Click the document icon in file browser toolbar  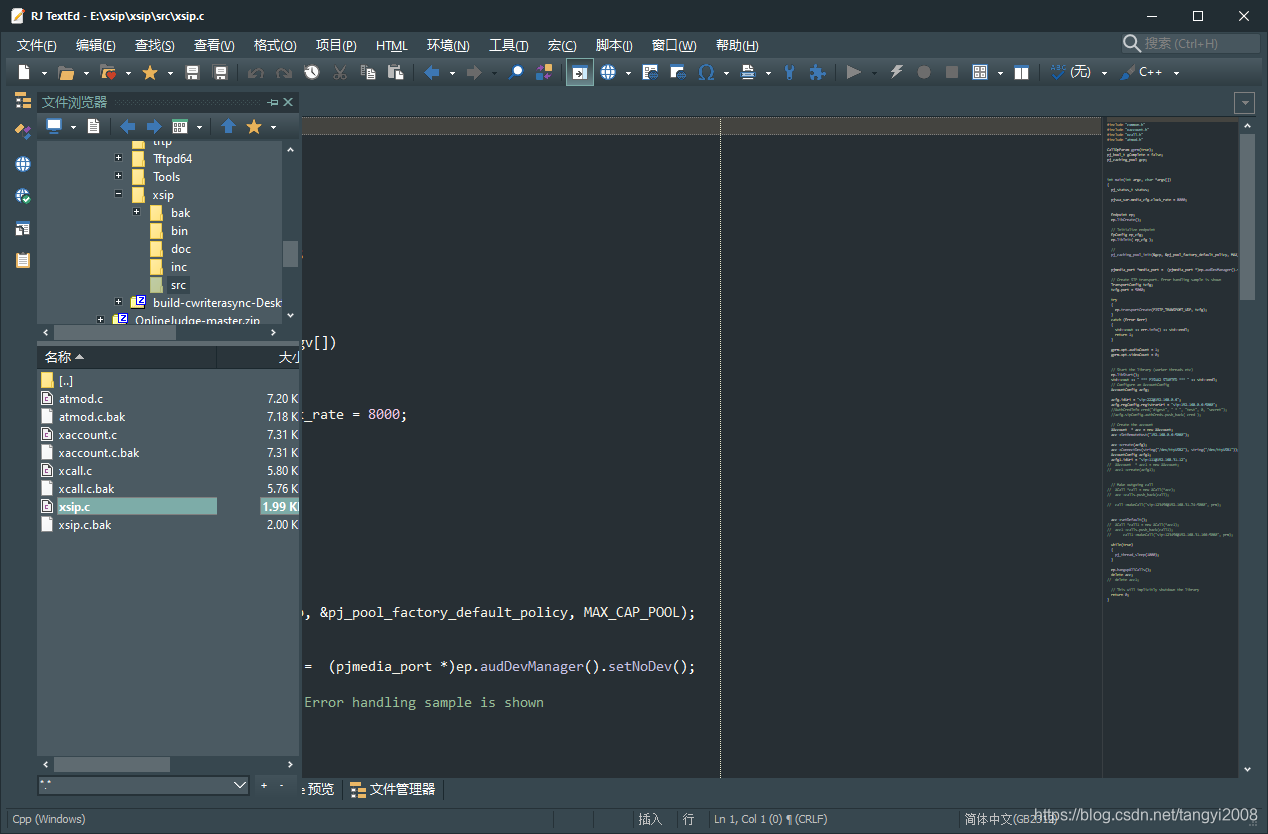coord(94,126)
